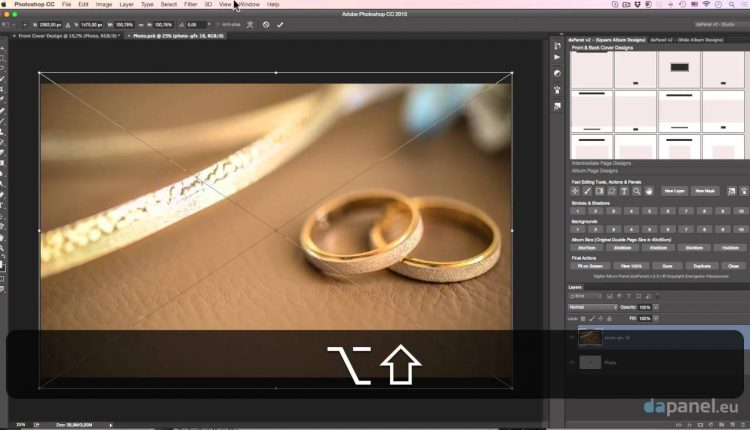The image size is (750, 430).
Task: Commit the transform with the checkmark
Action: 280,24
